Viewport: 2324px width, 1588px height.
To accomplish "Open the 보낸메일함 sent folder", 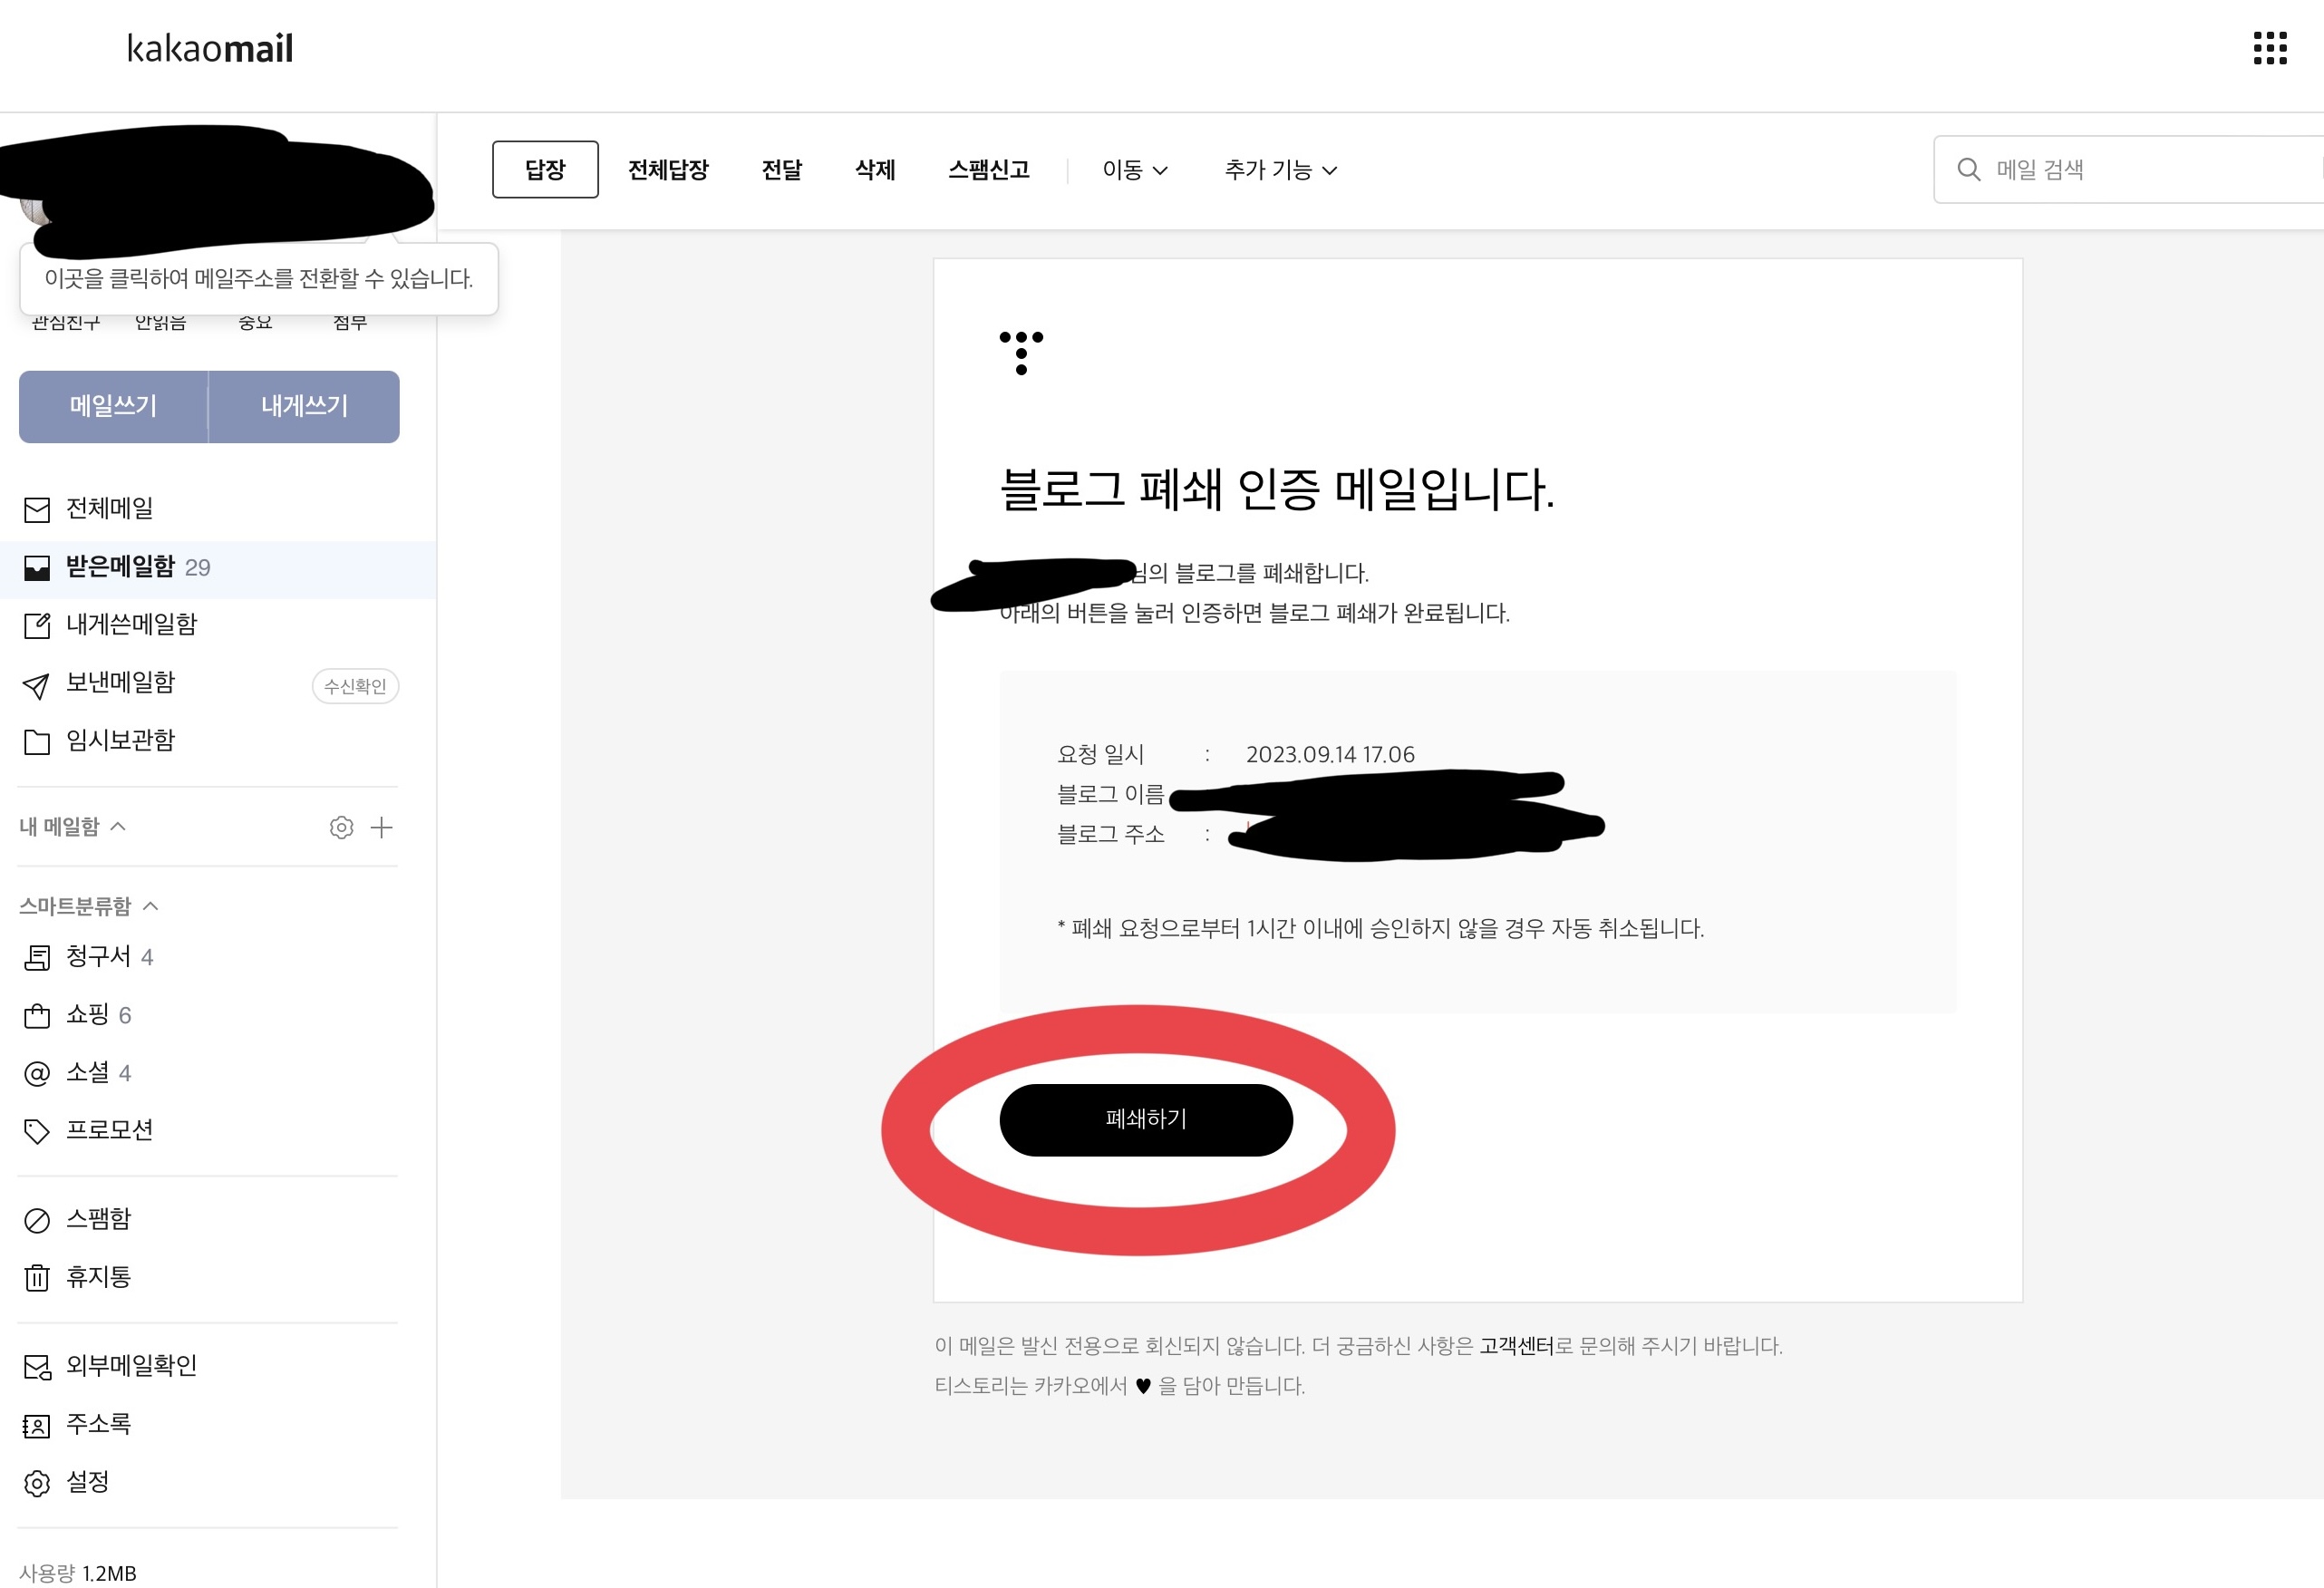I will [120, 683].
